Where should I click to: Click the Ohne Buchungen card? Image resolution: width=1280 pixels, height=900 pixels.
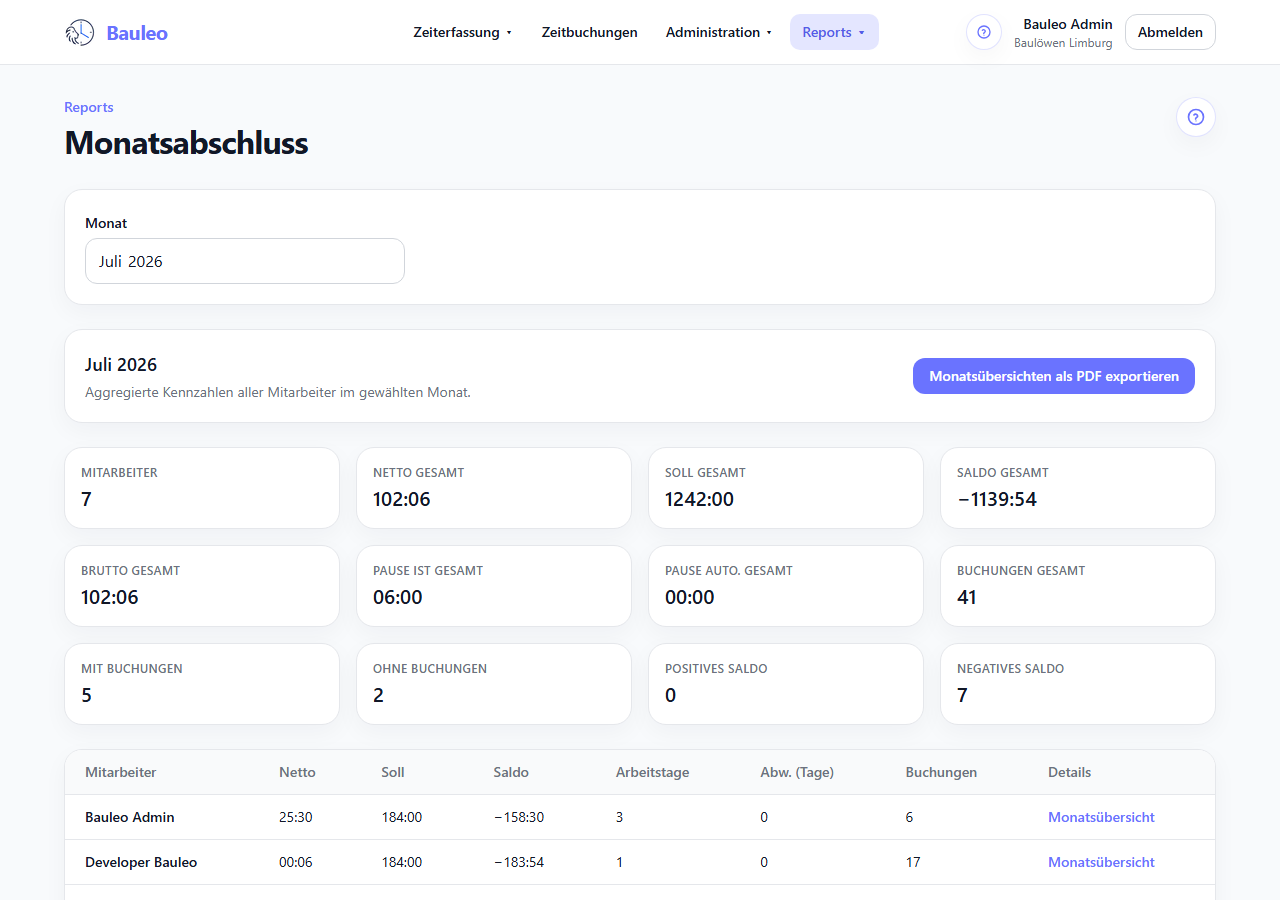(x=494, y=684)
